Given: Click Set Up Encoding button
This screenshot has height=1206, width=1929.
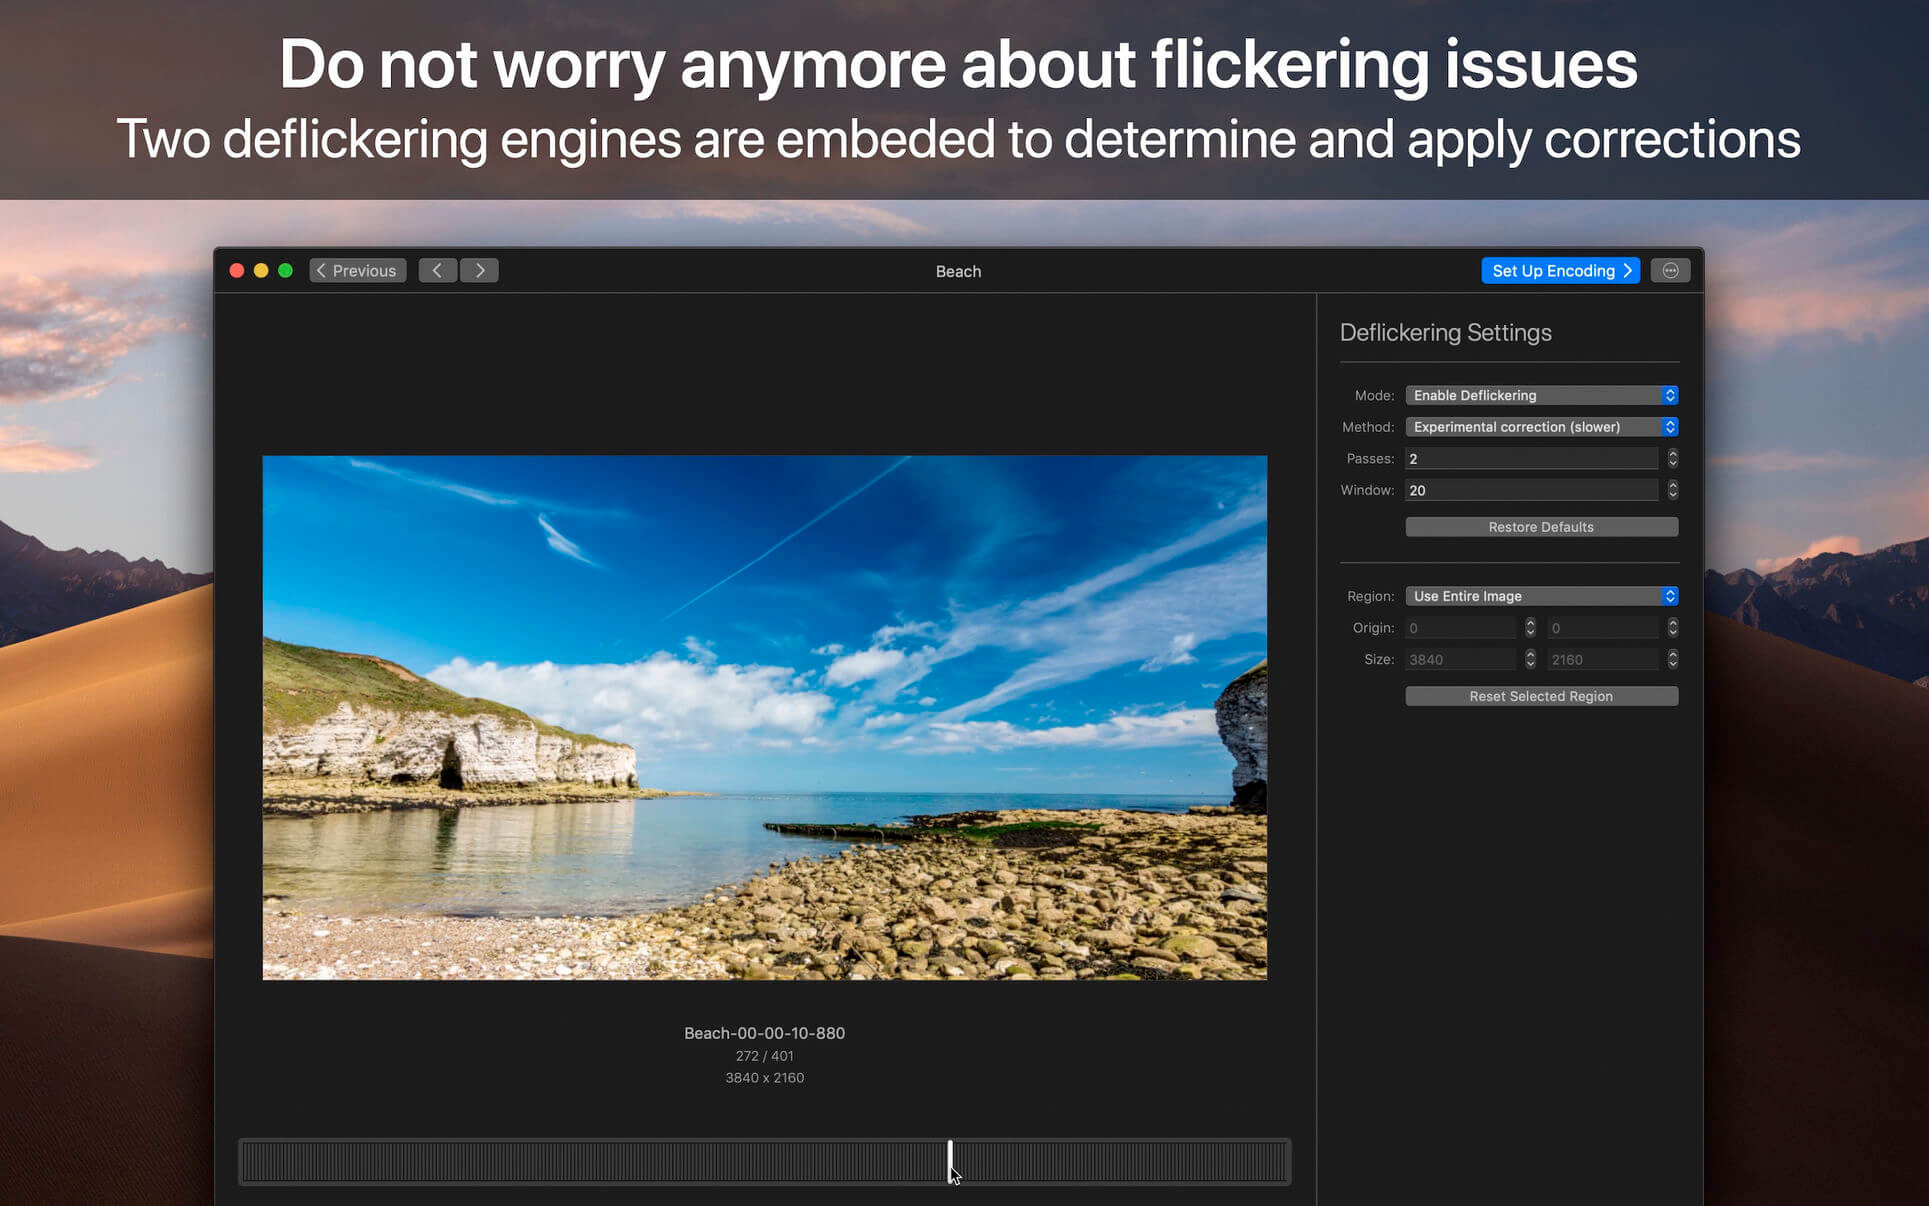Looking at the screenshot, I should point(1559,271).
